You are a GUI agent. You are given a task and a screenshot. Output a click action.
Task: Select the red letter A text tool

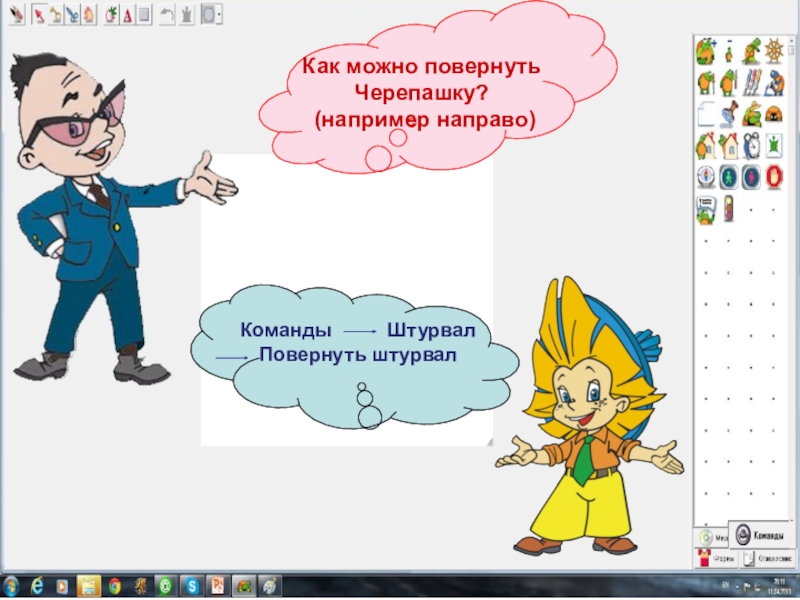(x=128, y=15)
